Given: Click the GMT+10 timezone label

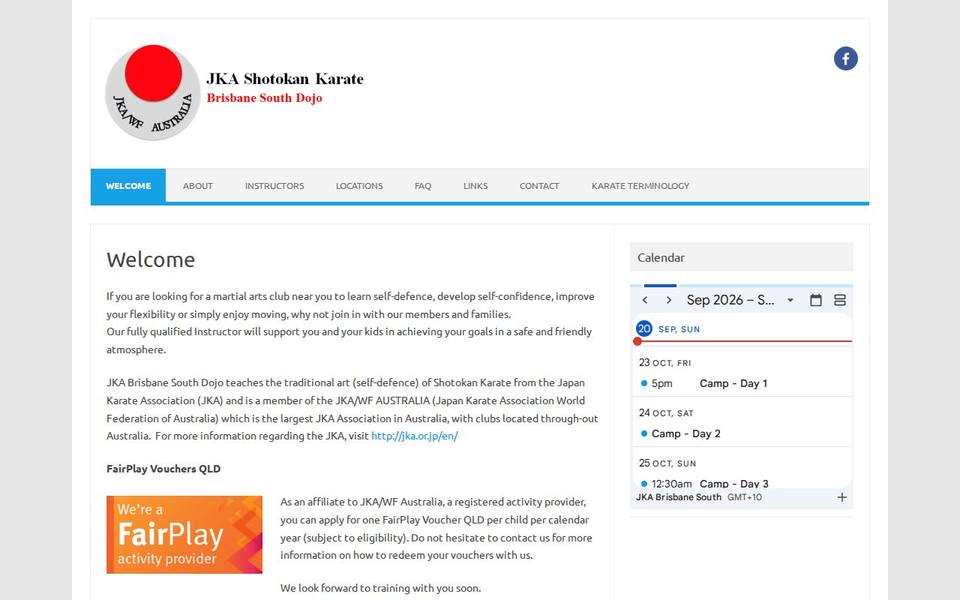Looking at the screenshot, I should (744, 497).
